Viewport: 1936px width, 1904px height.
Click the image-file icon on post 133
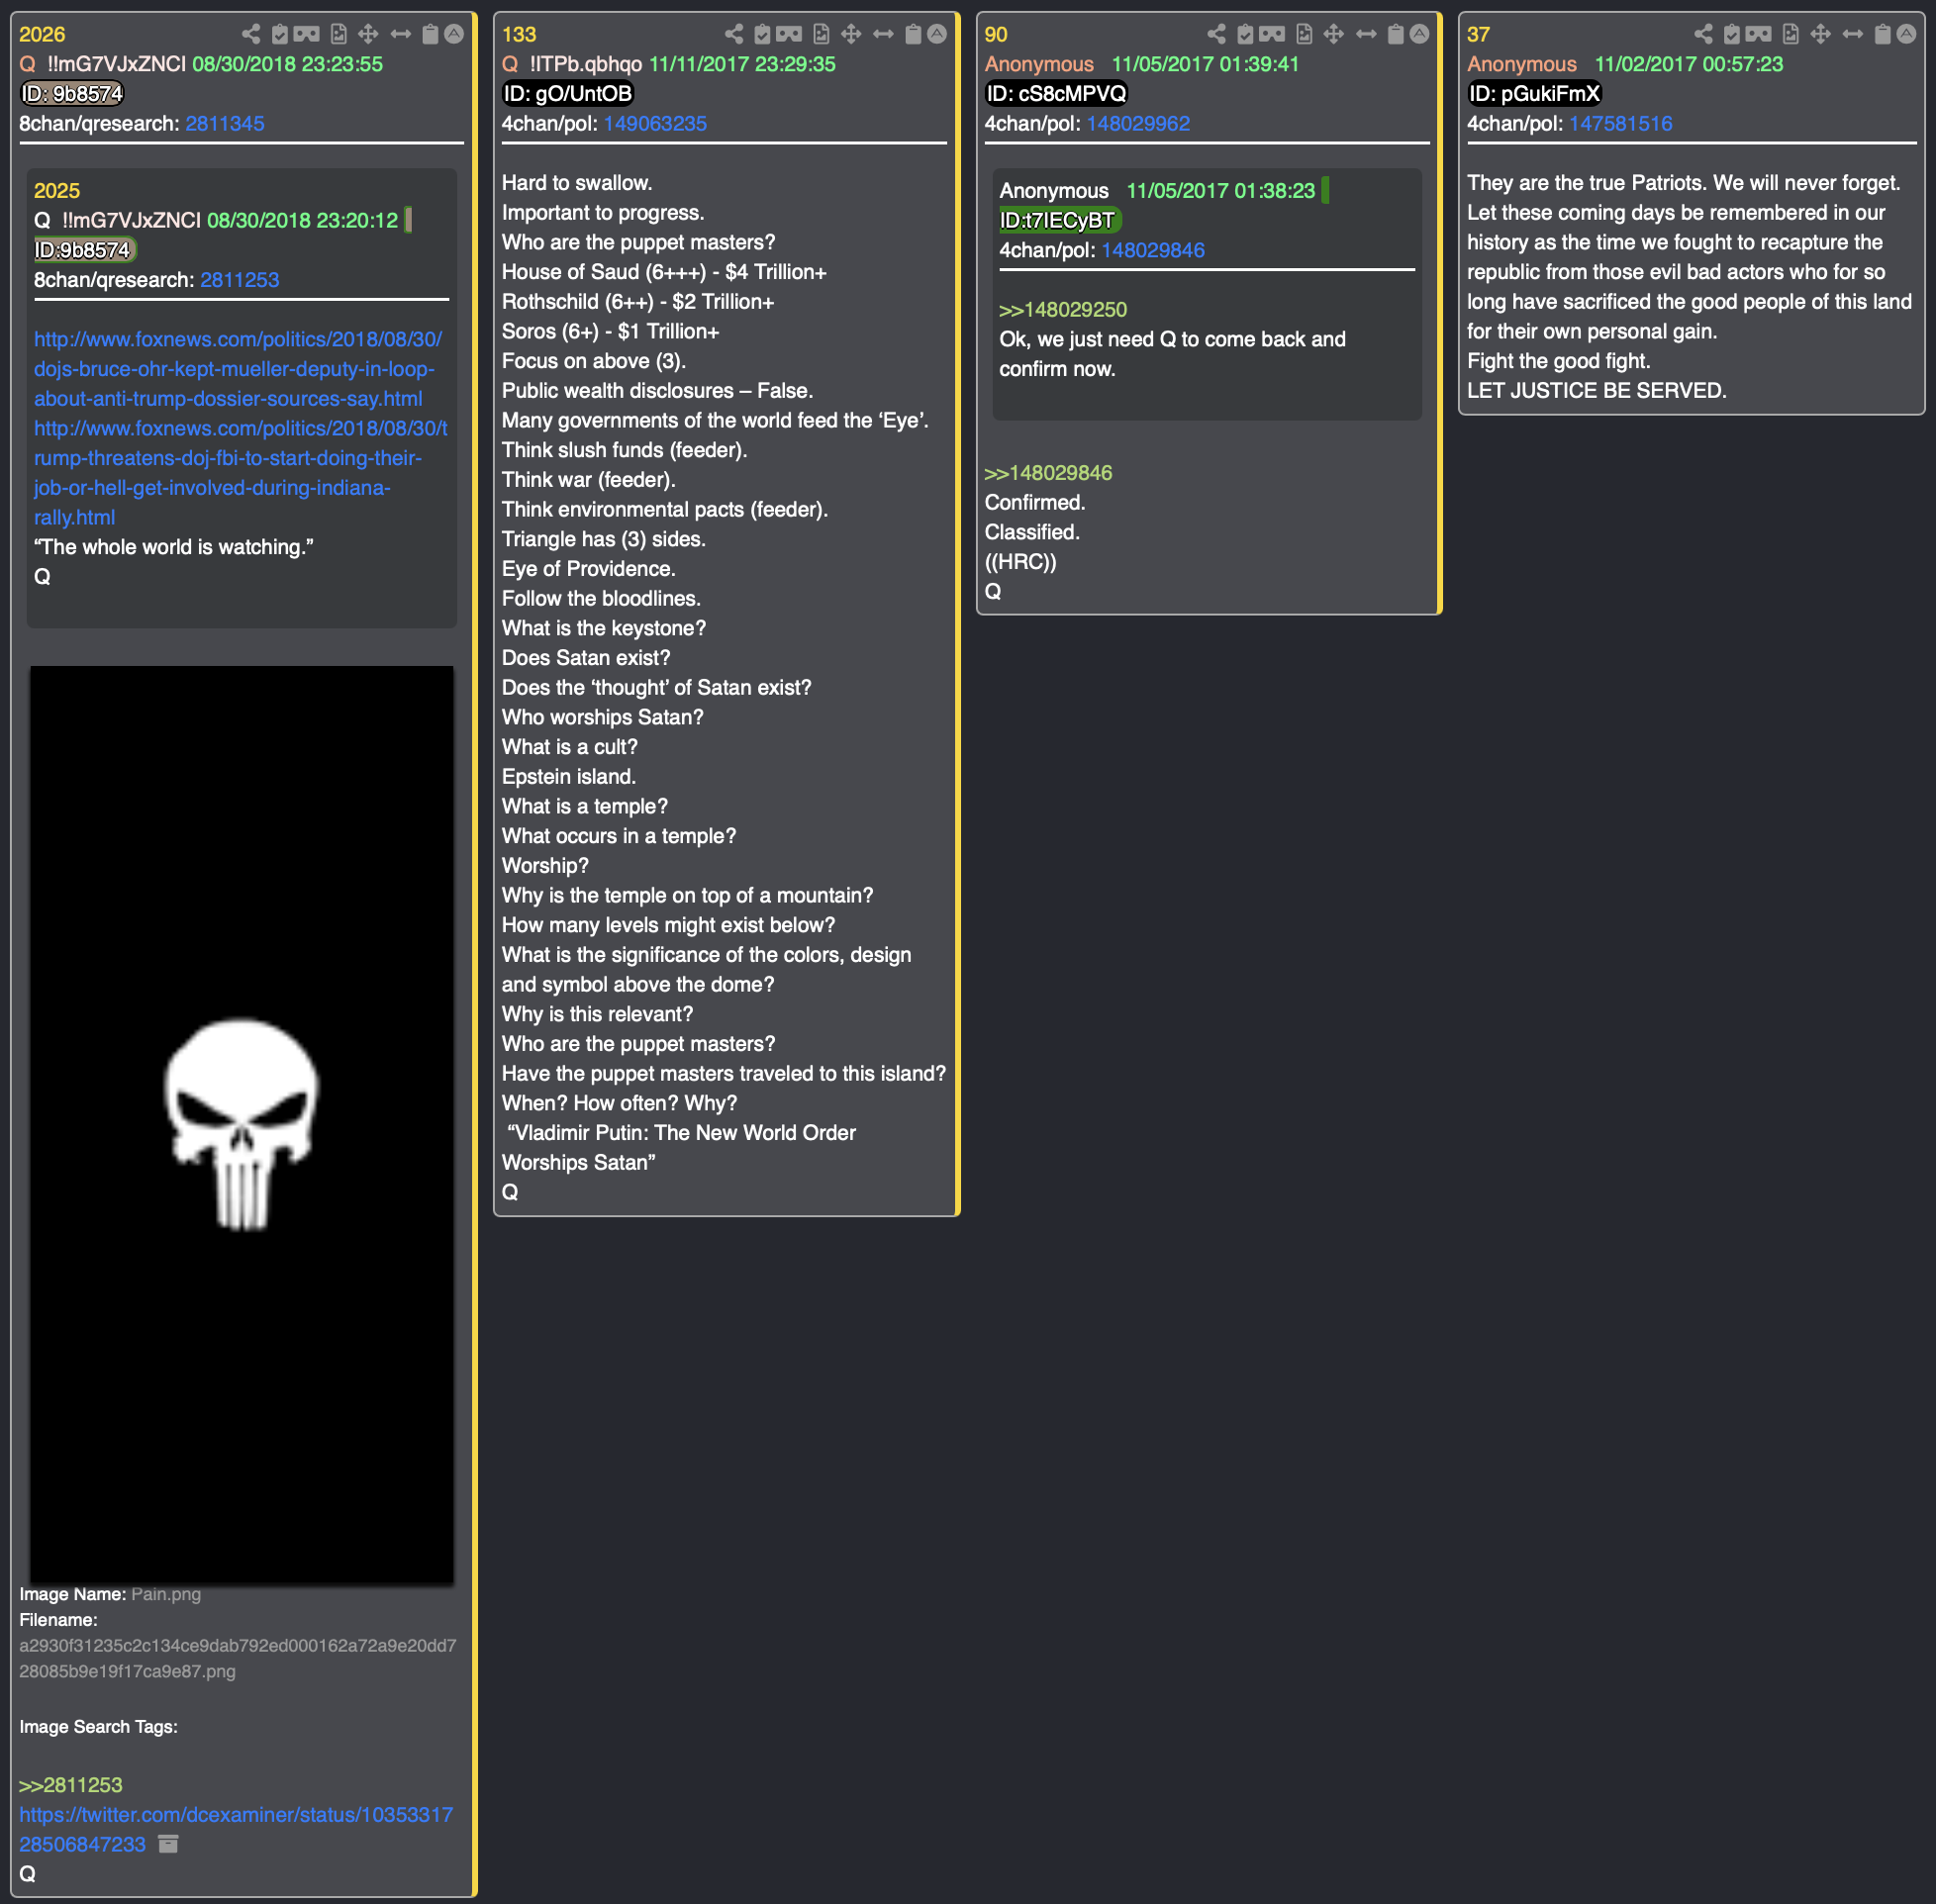tap(821, 34)
